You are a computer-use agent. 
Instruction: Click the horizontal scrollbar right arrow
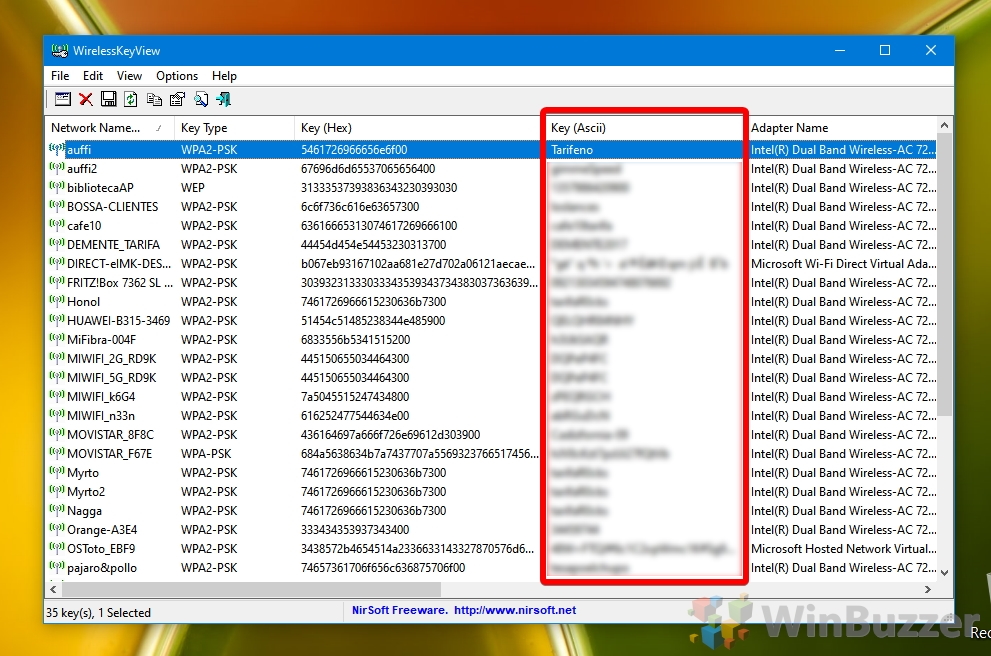click(928, 589)
